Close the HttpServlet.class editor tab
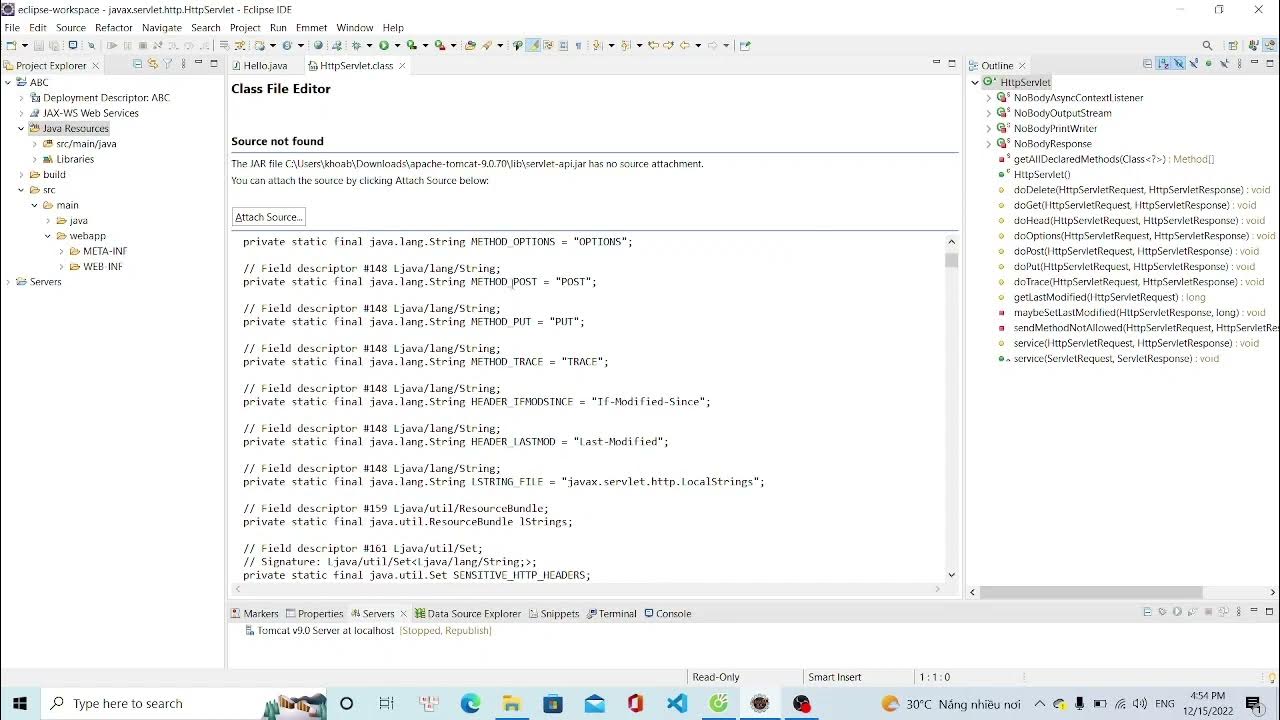1280x720 pixels. point(402,65)
